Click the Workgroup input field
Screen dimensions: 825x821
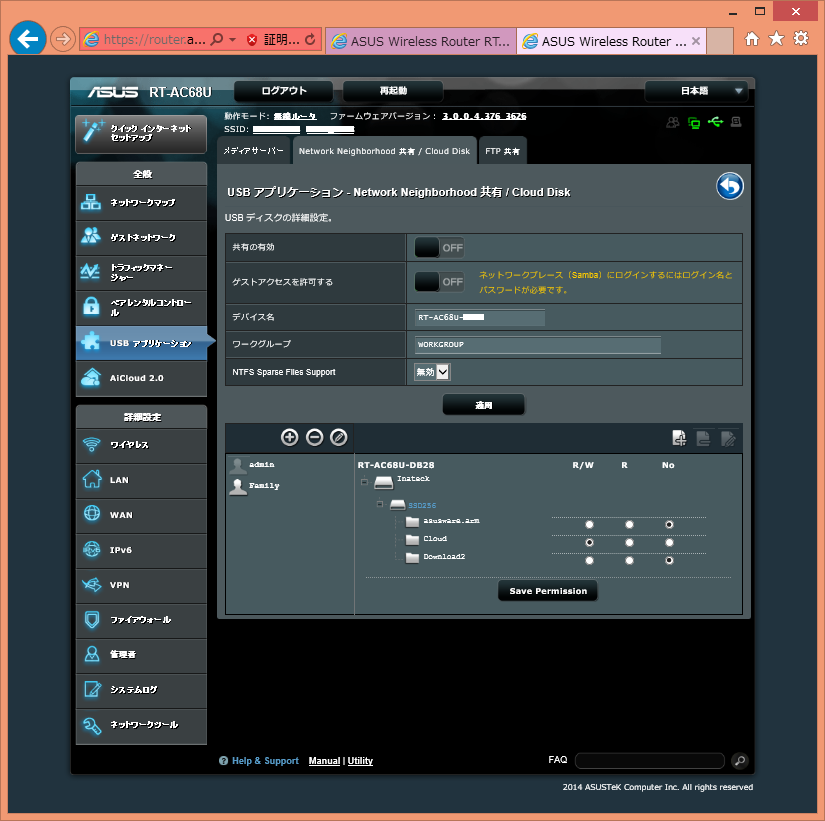tap(538, 345)
